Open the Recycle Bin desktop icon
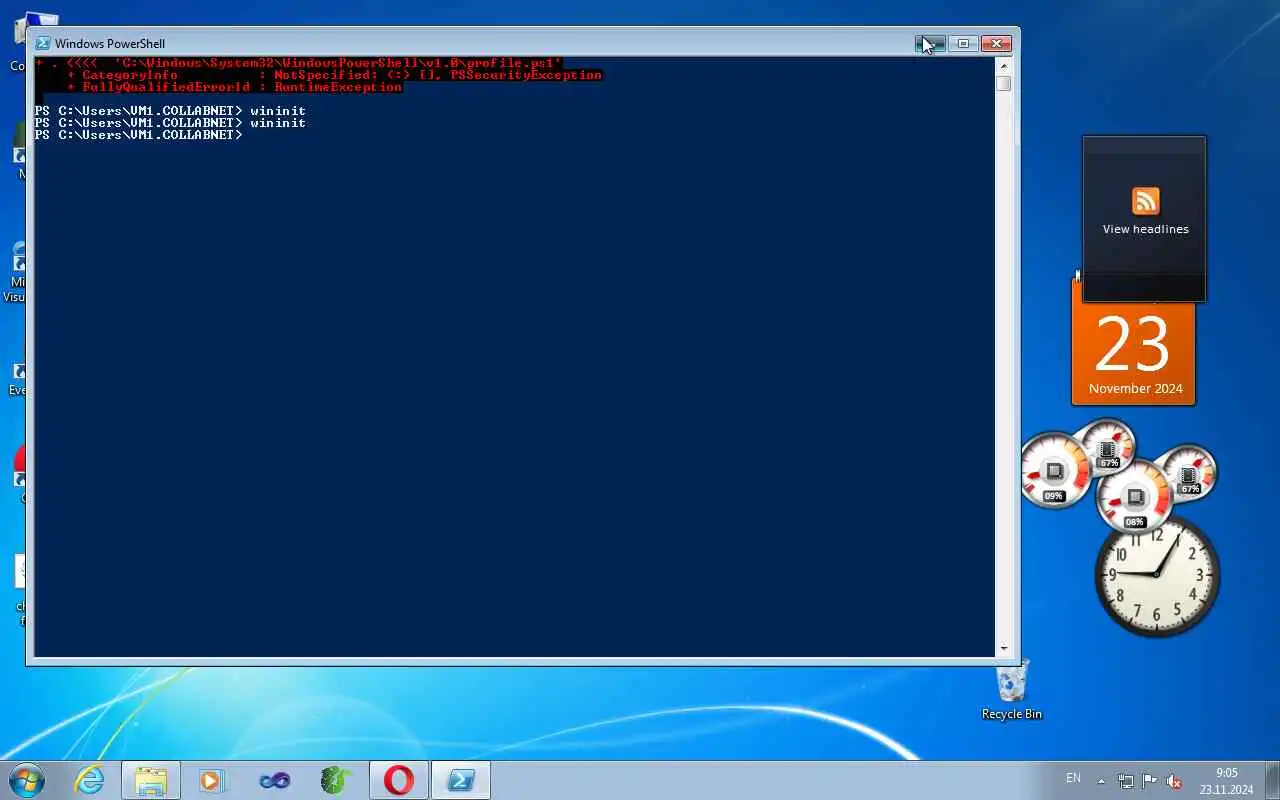 pos(1012,690)
